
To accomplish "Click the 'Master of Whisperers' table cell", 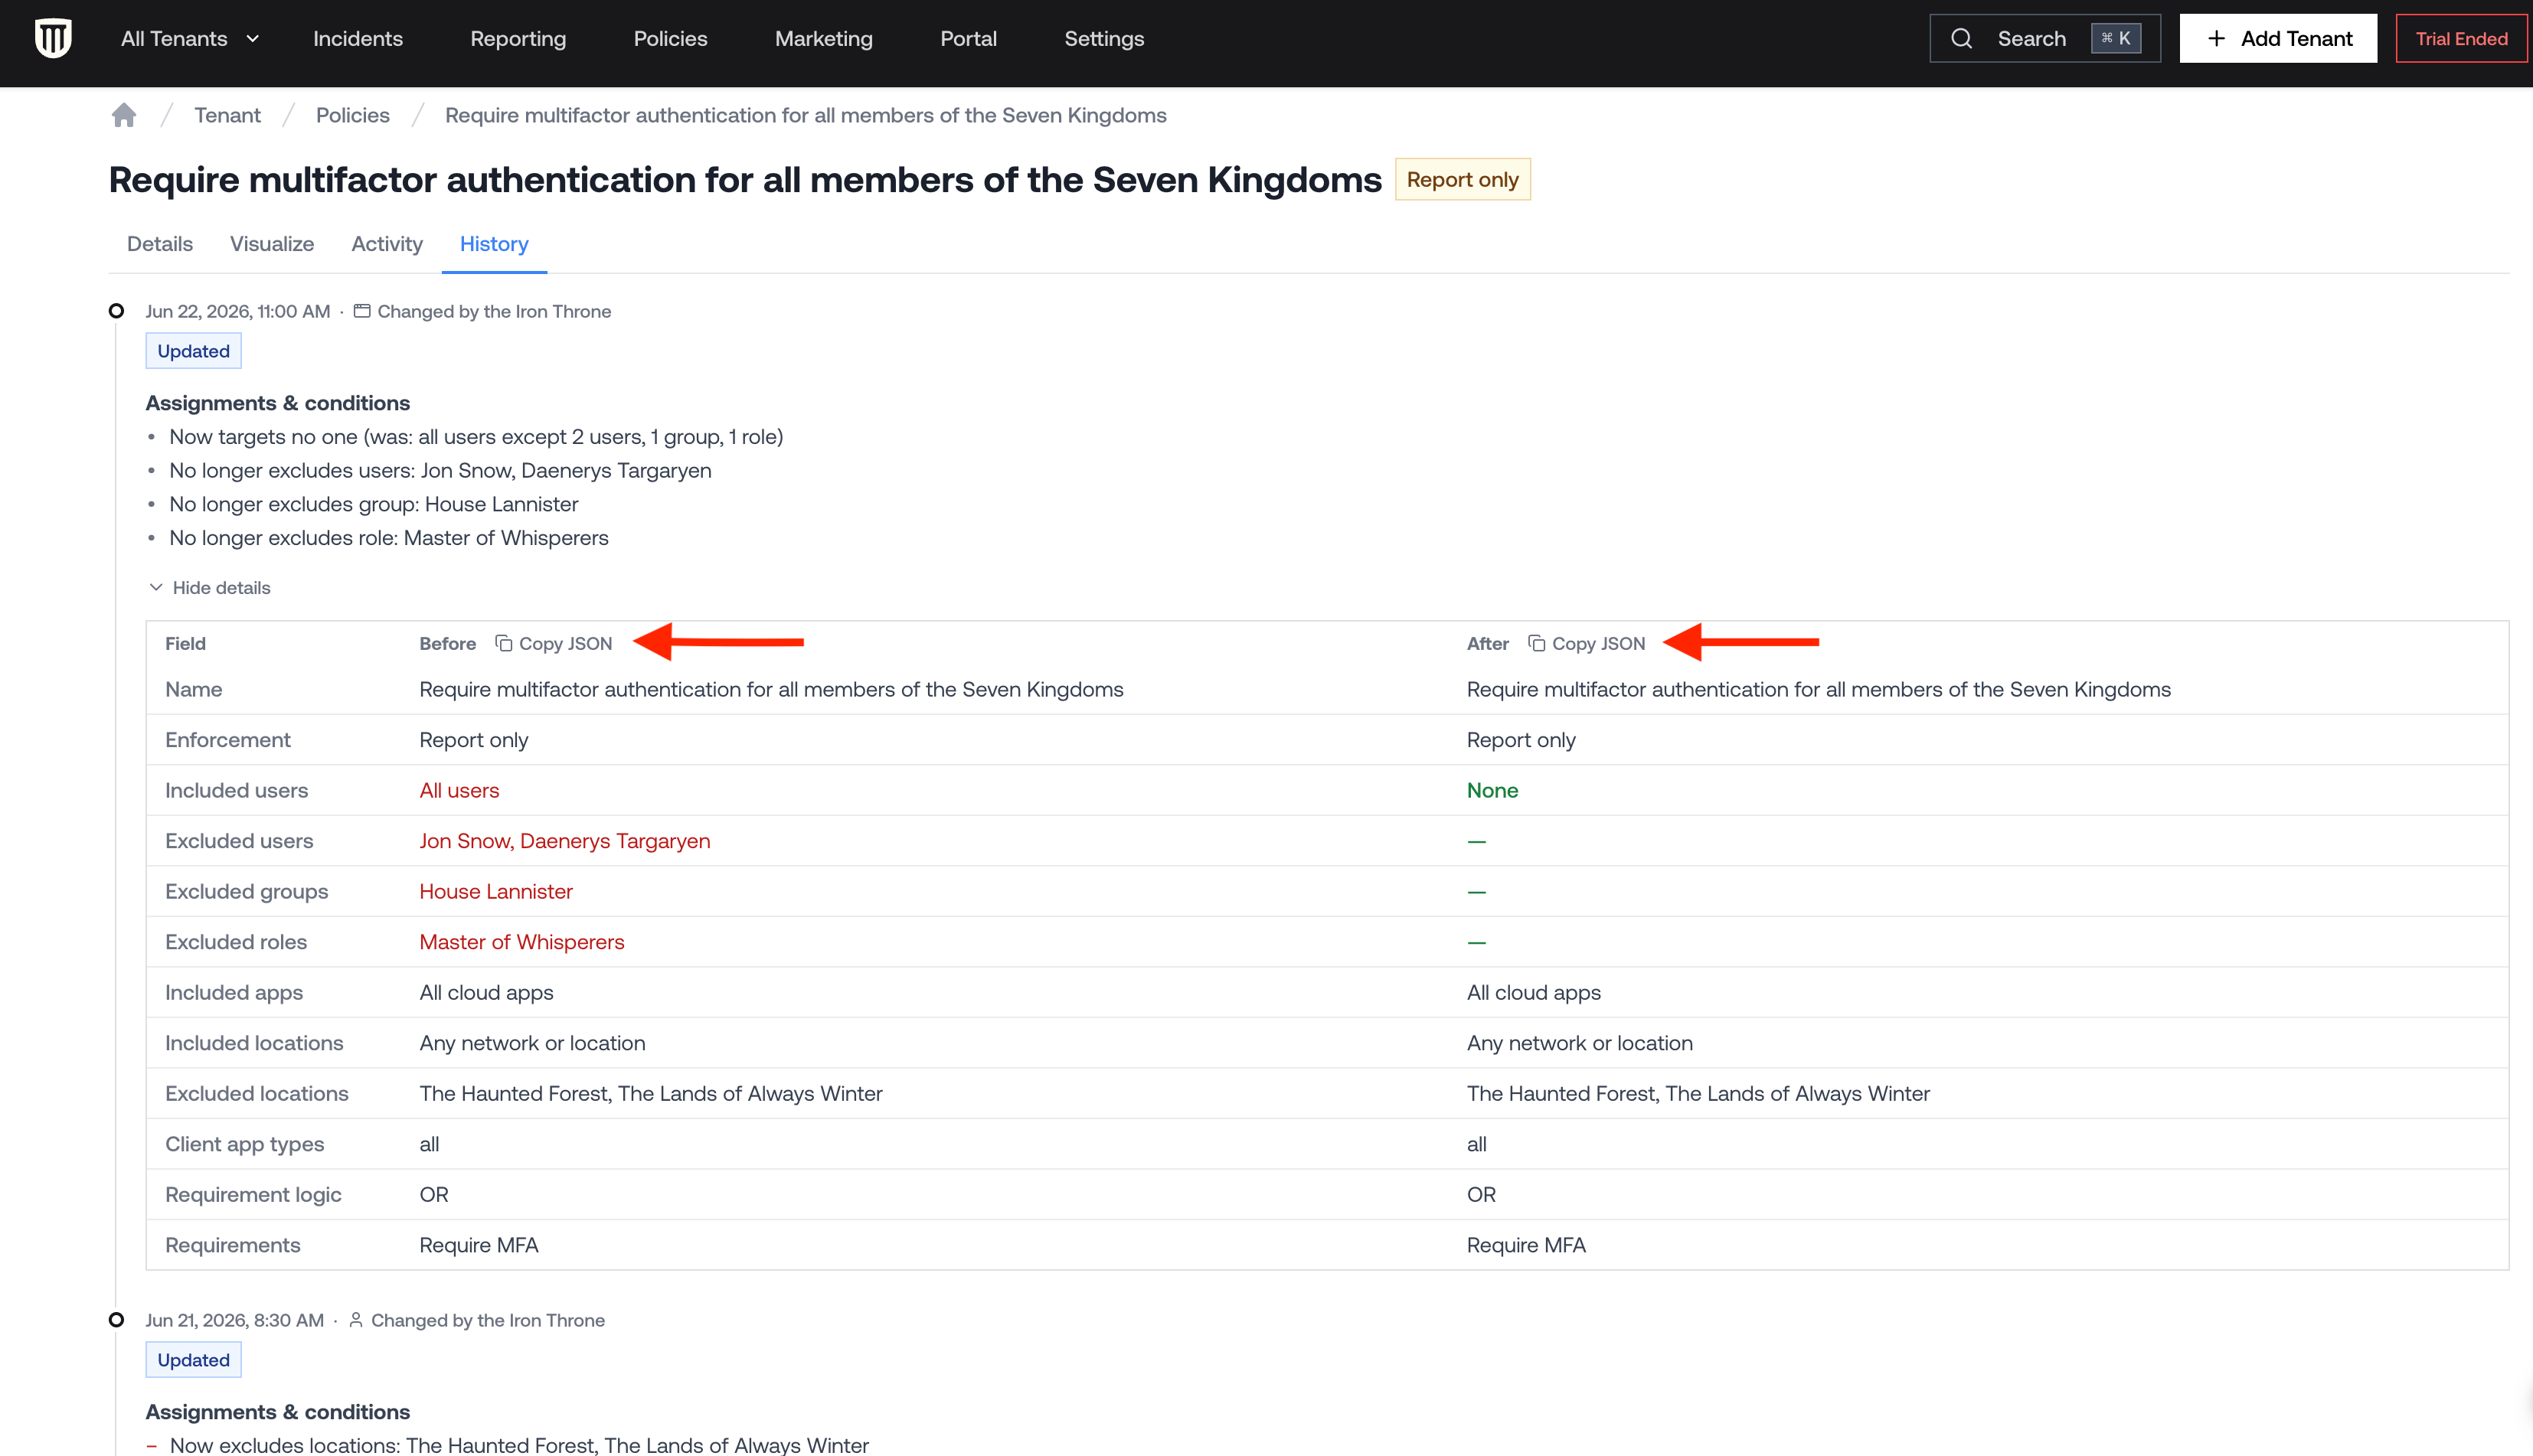I will click(522, 942).
